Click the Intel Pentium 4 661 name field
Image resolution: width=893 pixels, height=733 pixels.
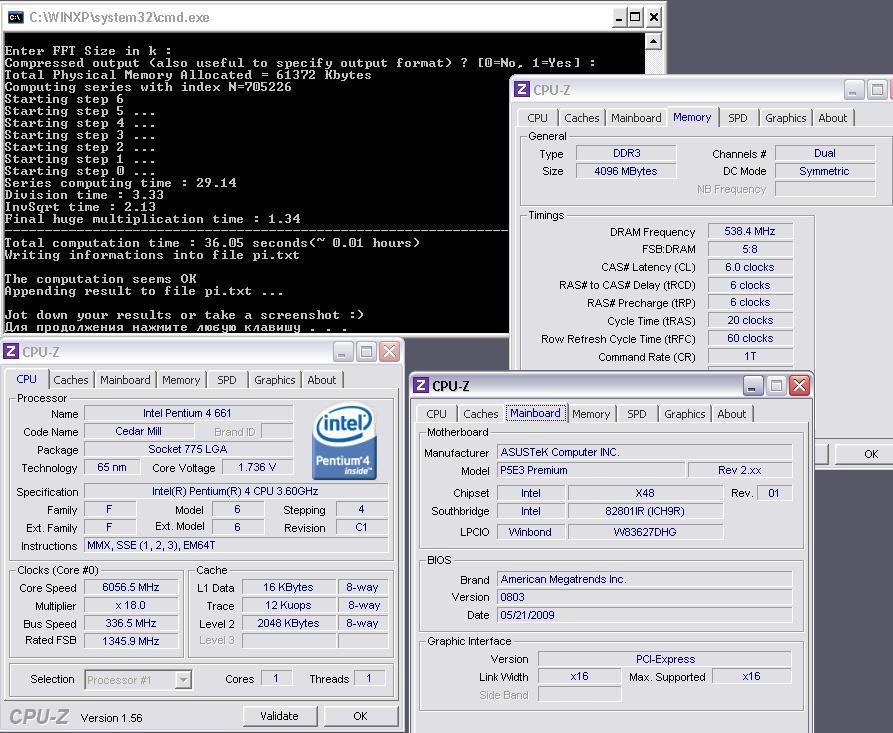(189, 413)
